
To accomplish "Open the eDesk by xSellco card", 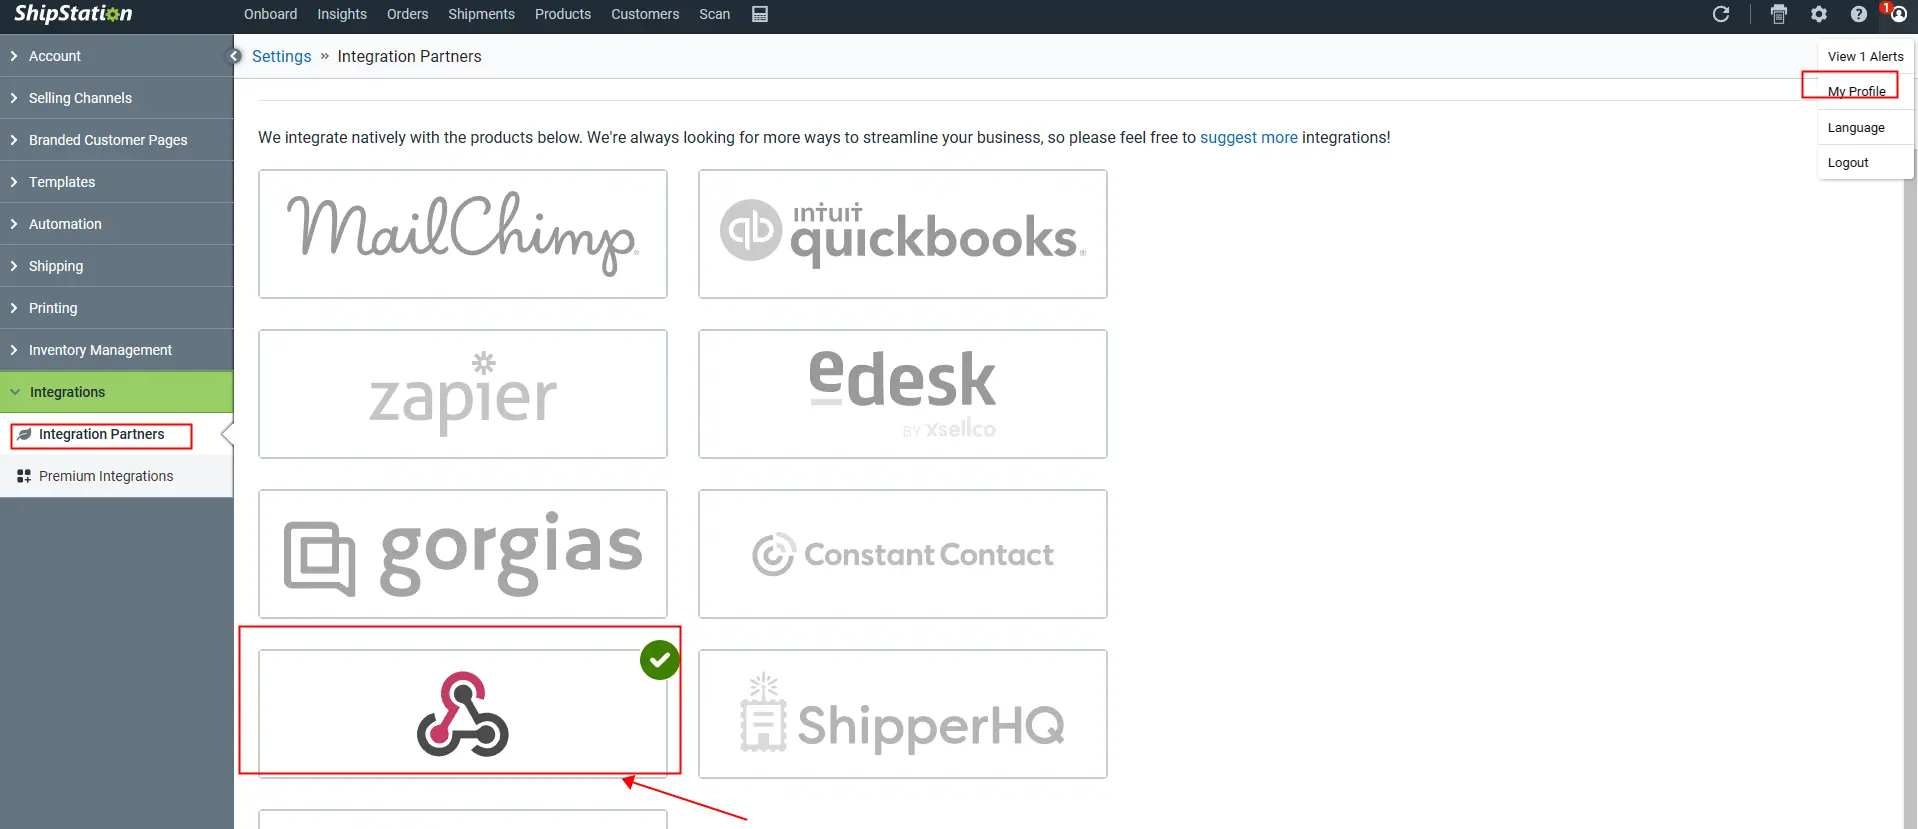I will tap(903, 394).
